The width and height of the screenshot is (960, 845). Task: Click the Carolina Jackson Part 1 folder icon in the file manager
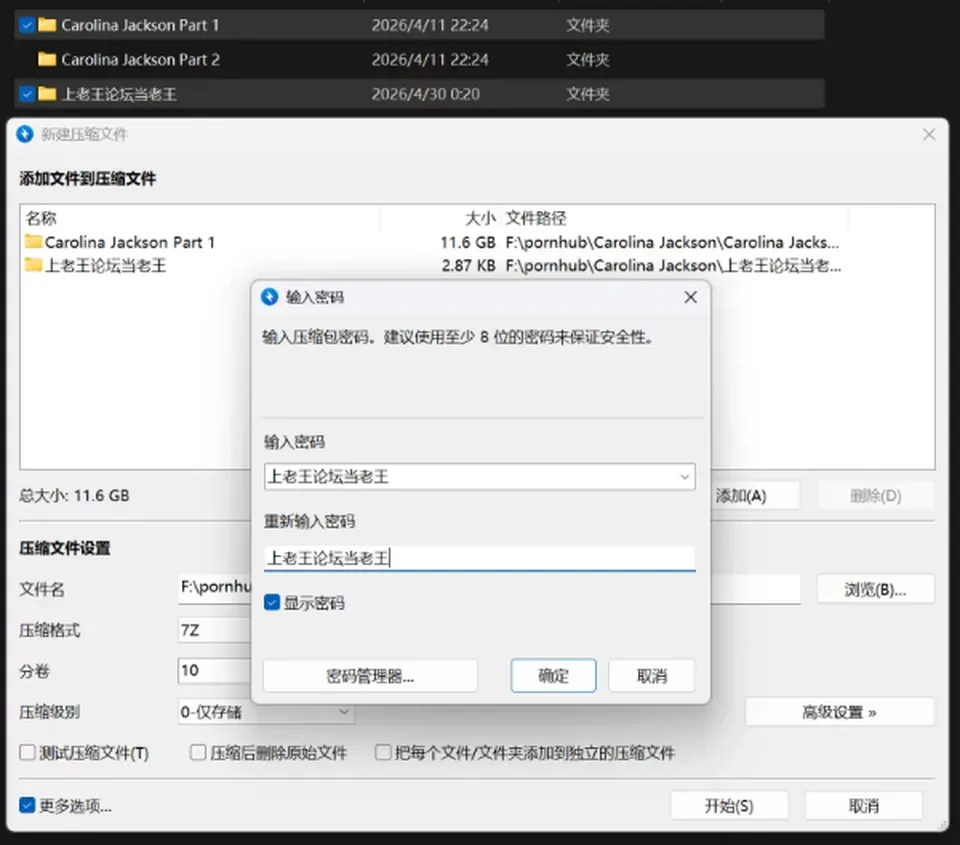pyautogui.click(x=47, y=25)
